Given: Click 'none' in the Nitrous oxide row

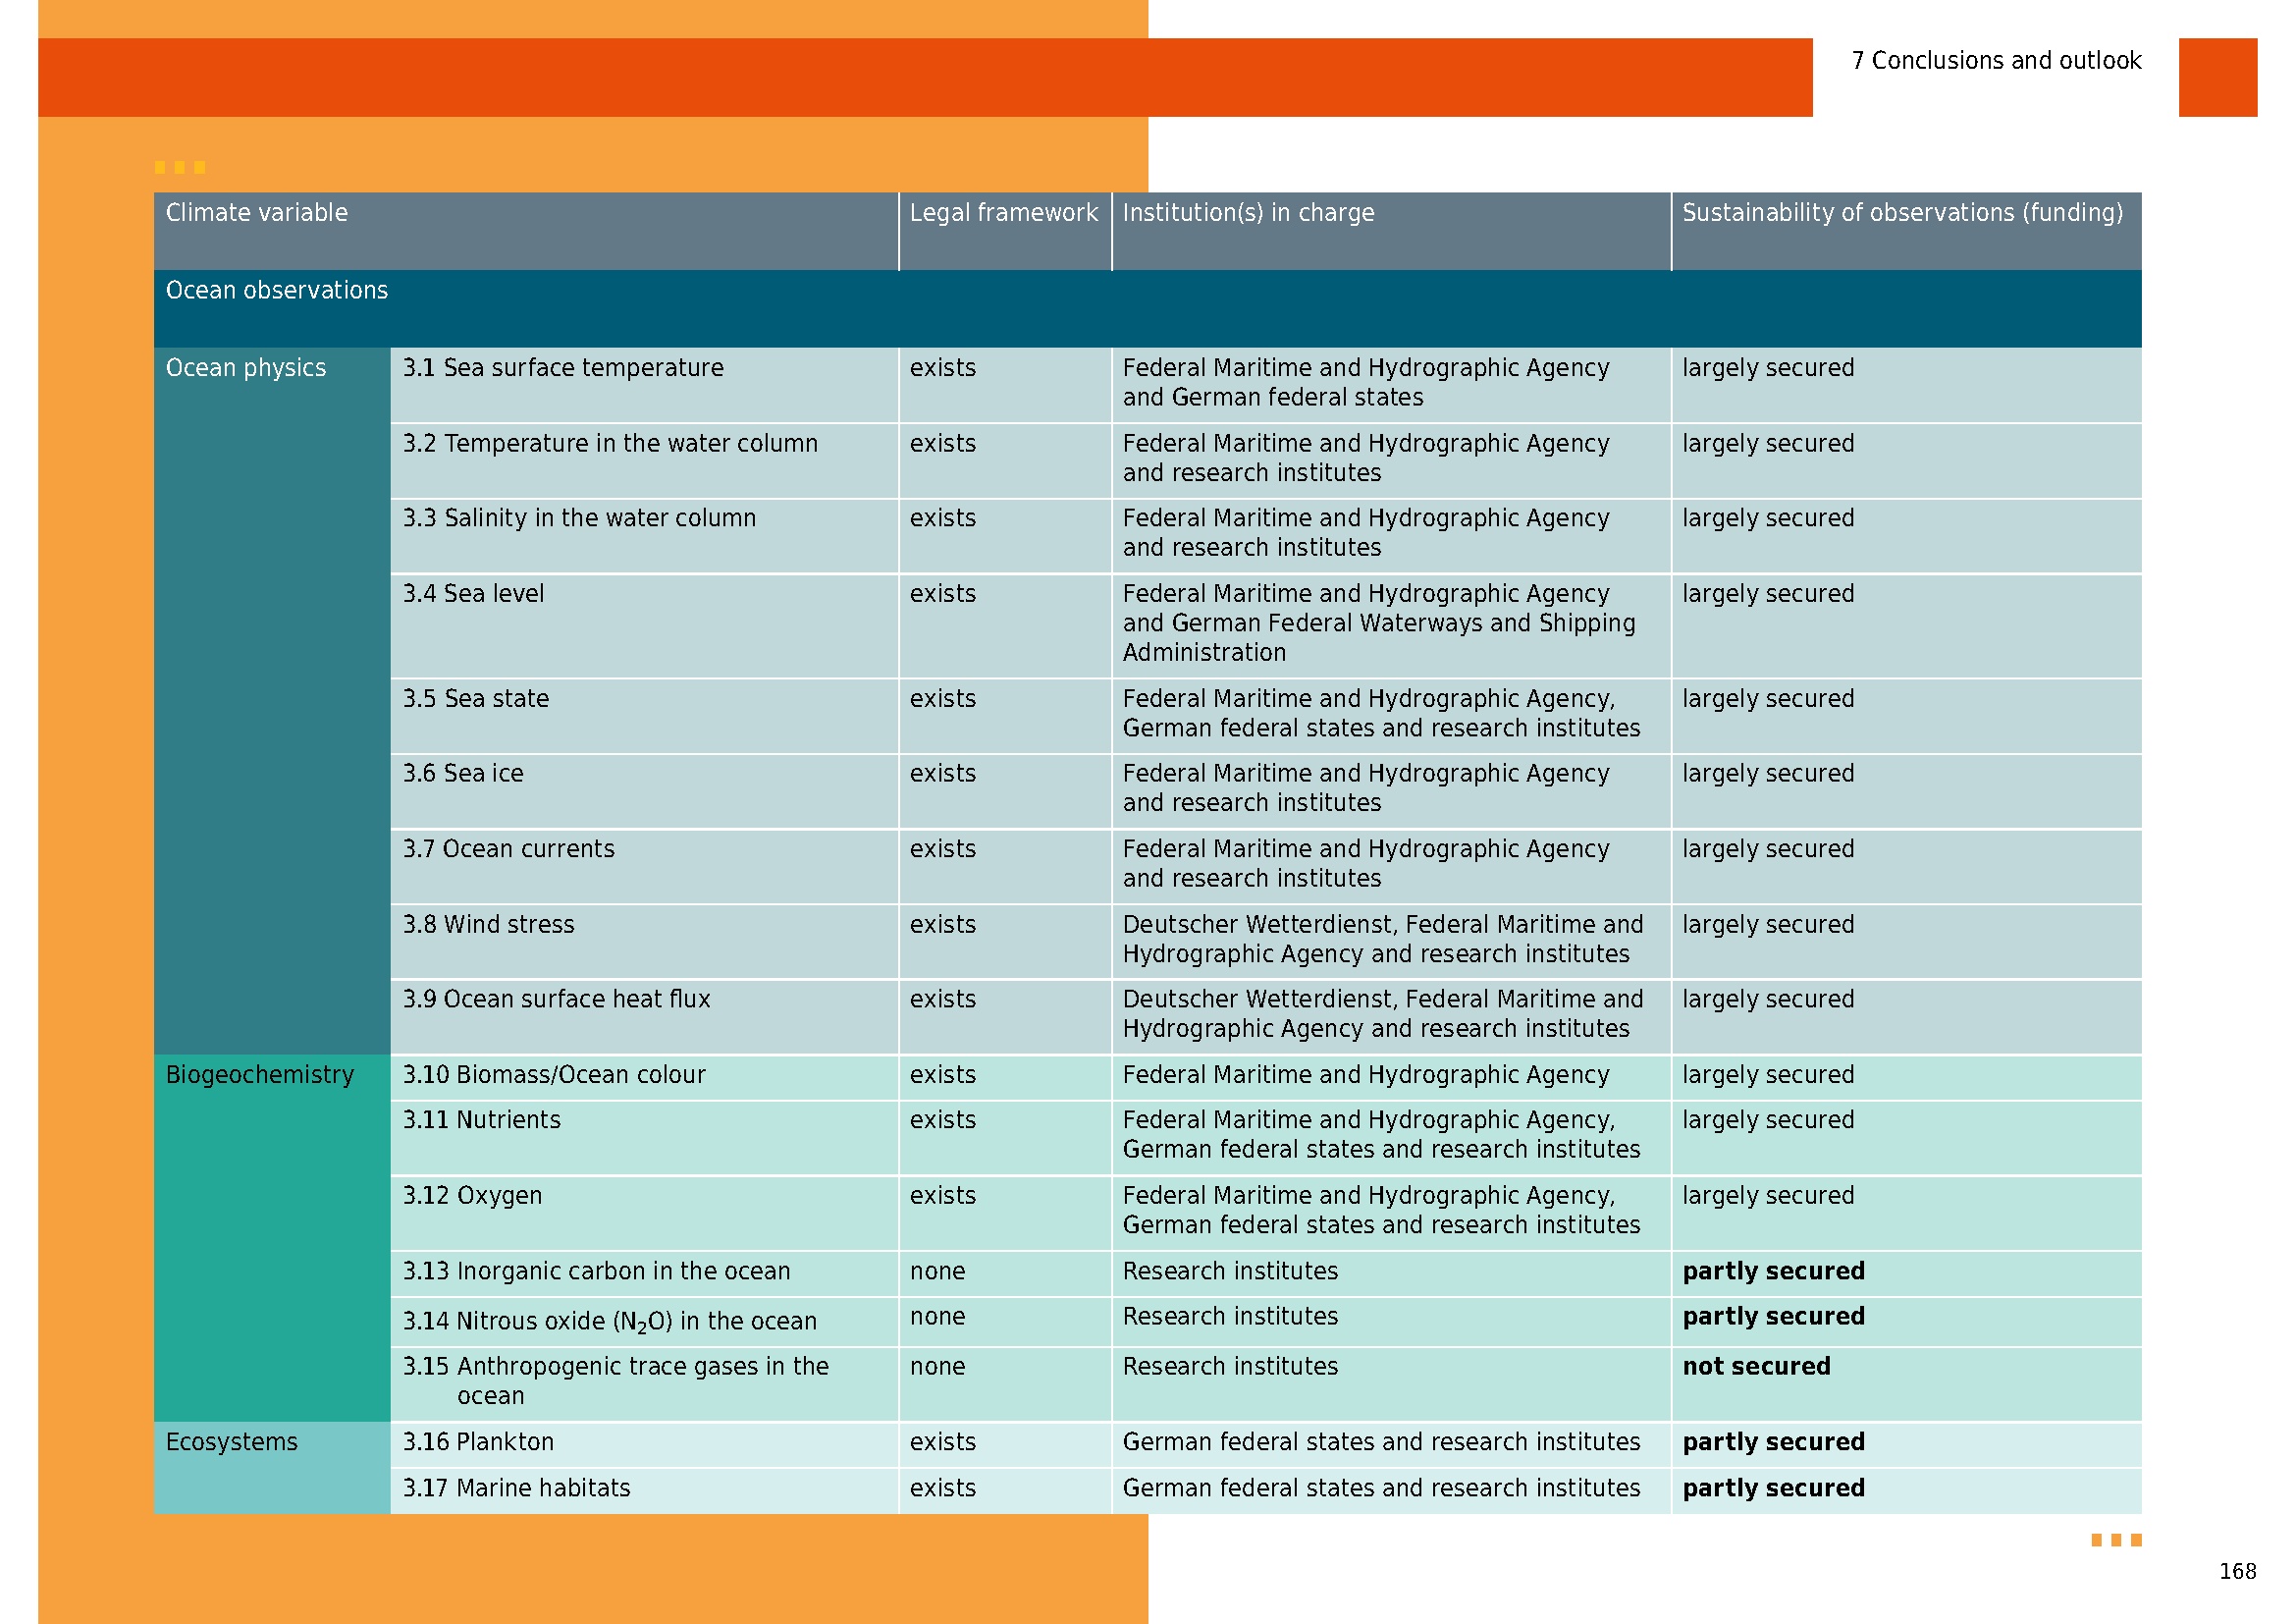Looking at the screenshot, I should (x=937, y=1317).
